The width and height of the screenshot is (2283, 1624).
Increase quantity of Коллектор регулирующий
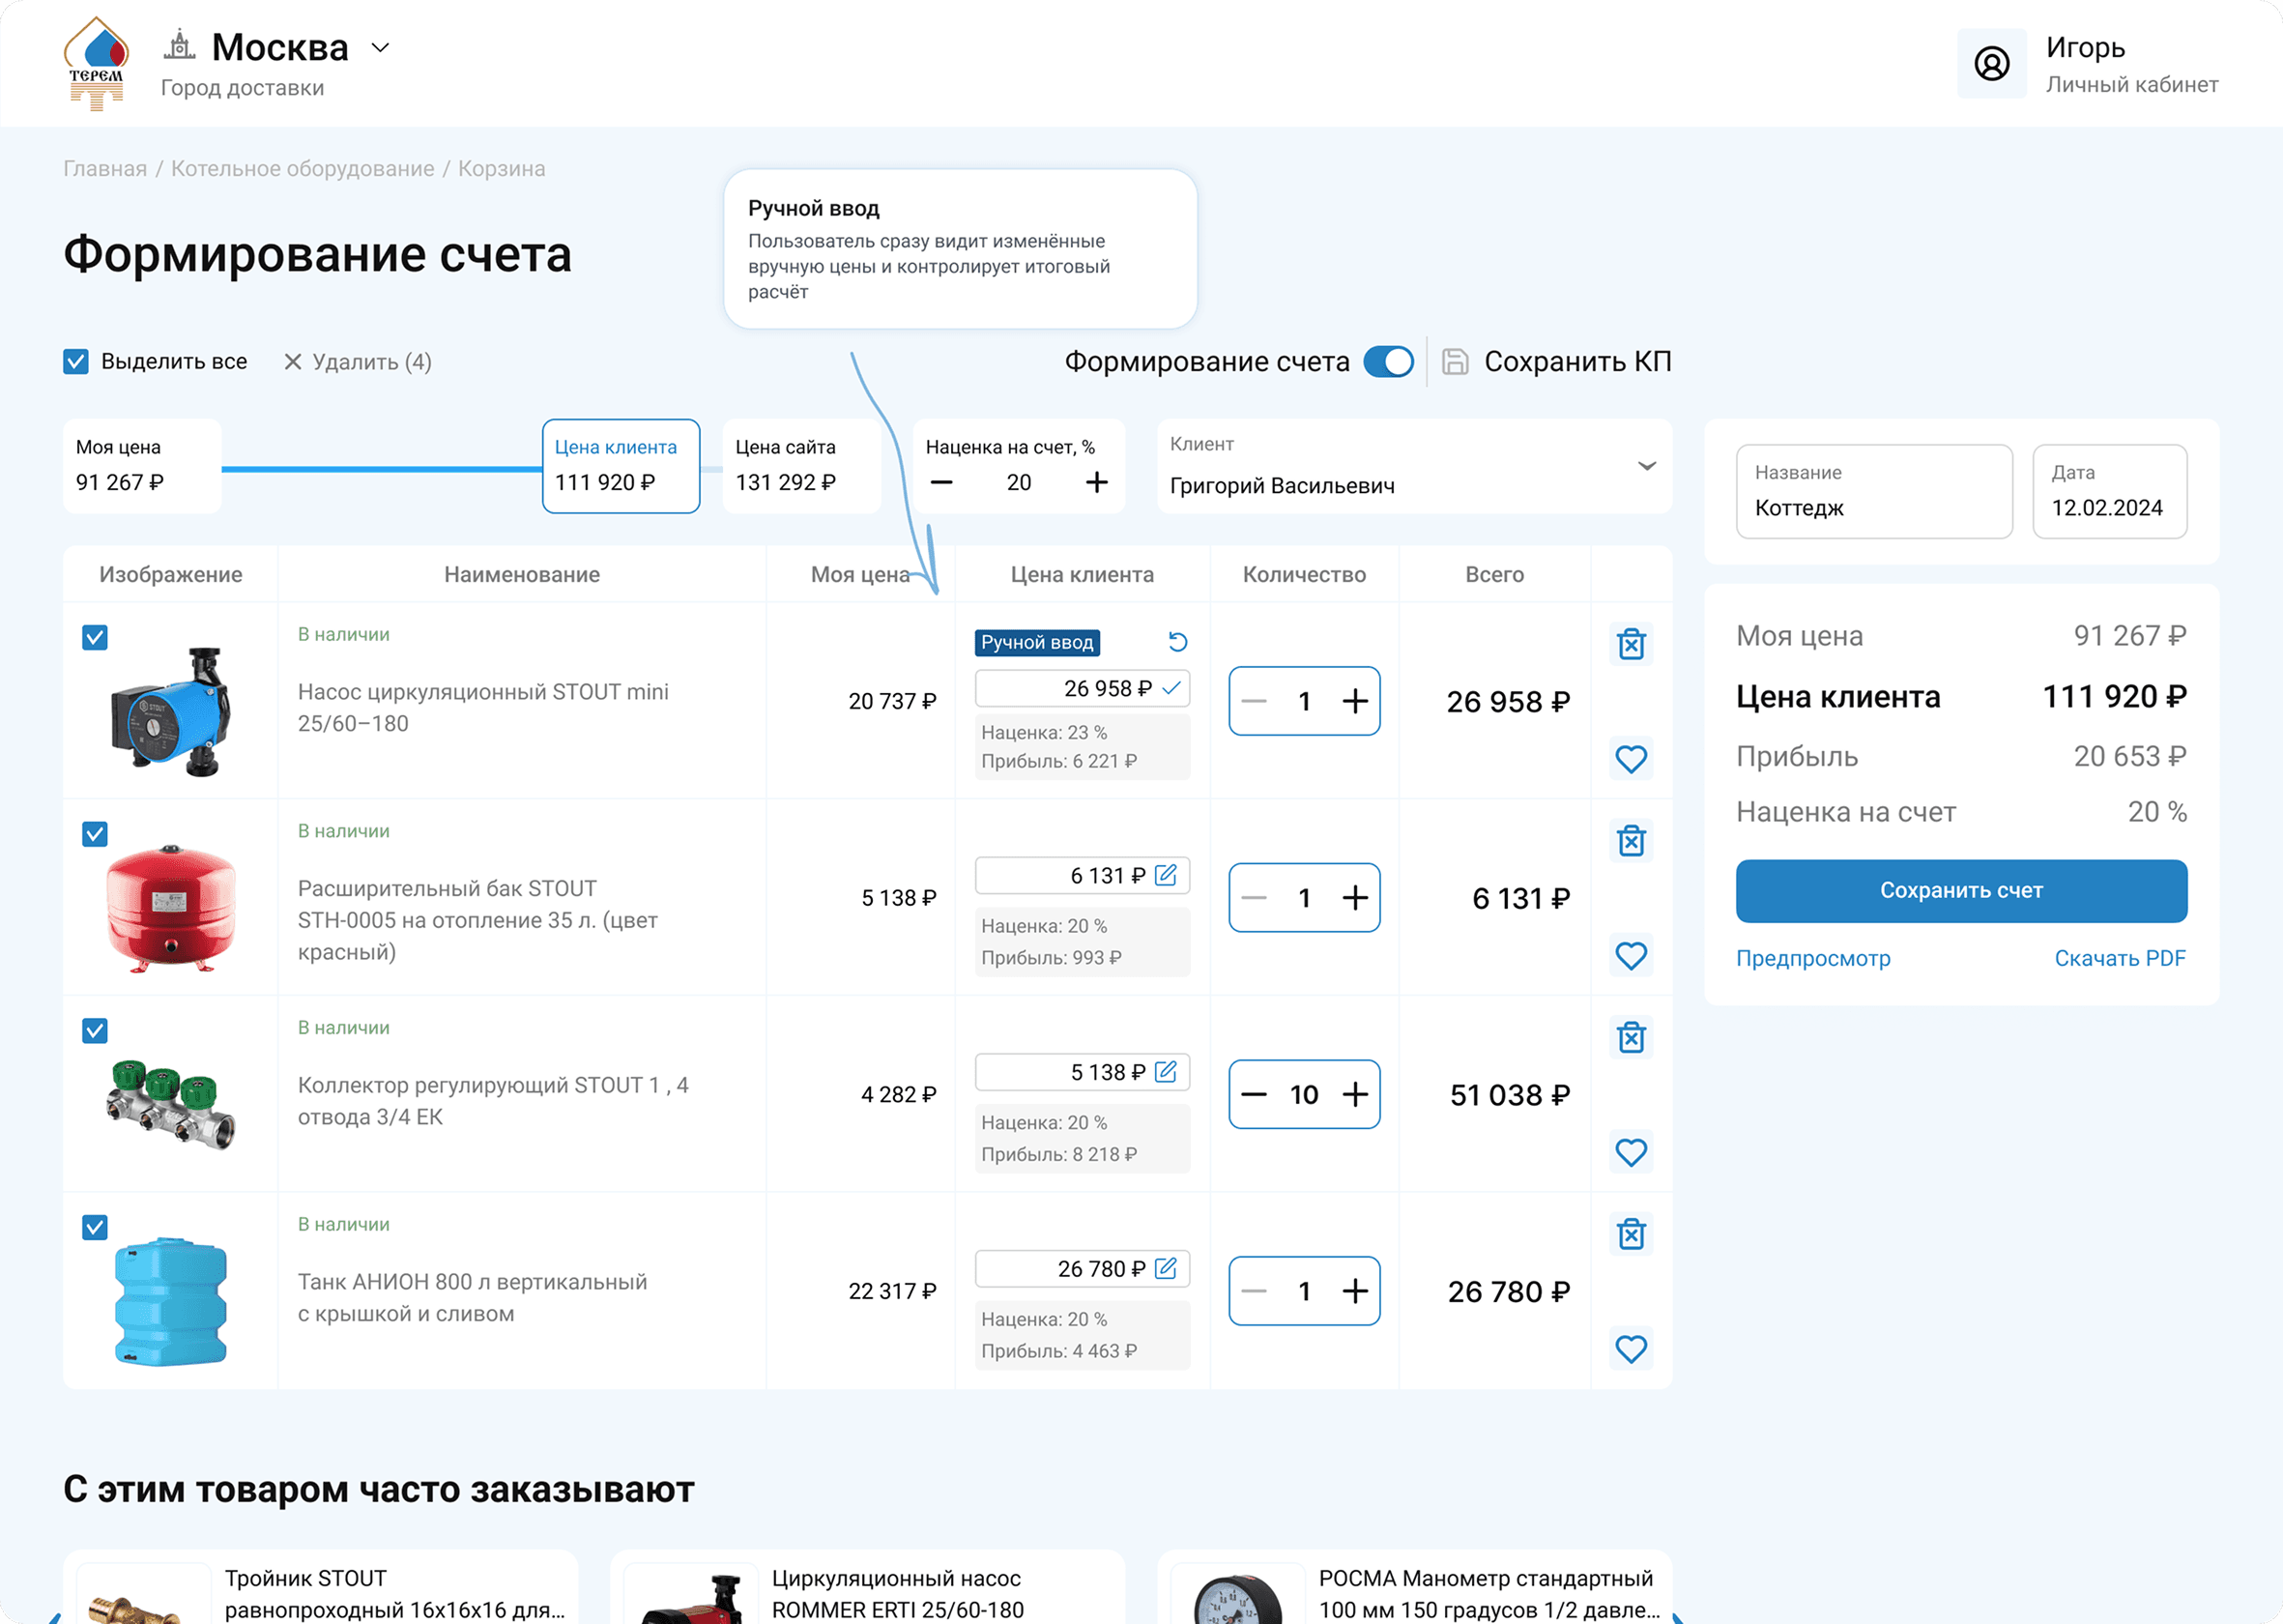[1355, 1094]
